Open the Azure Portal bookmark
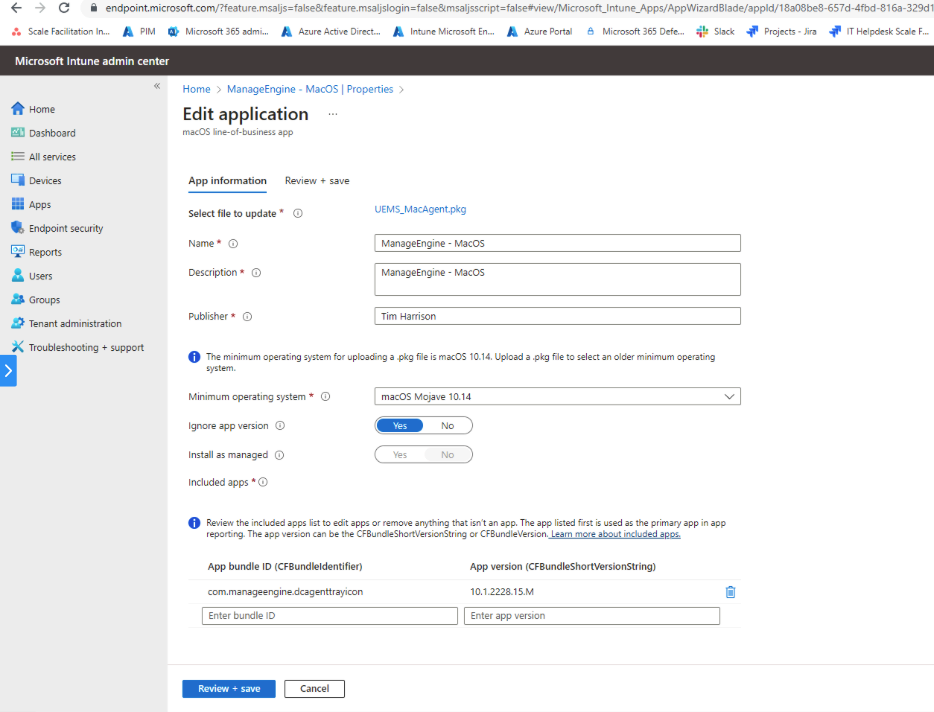 point(540,32)
